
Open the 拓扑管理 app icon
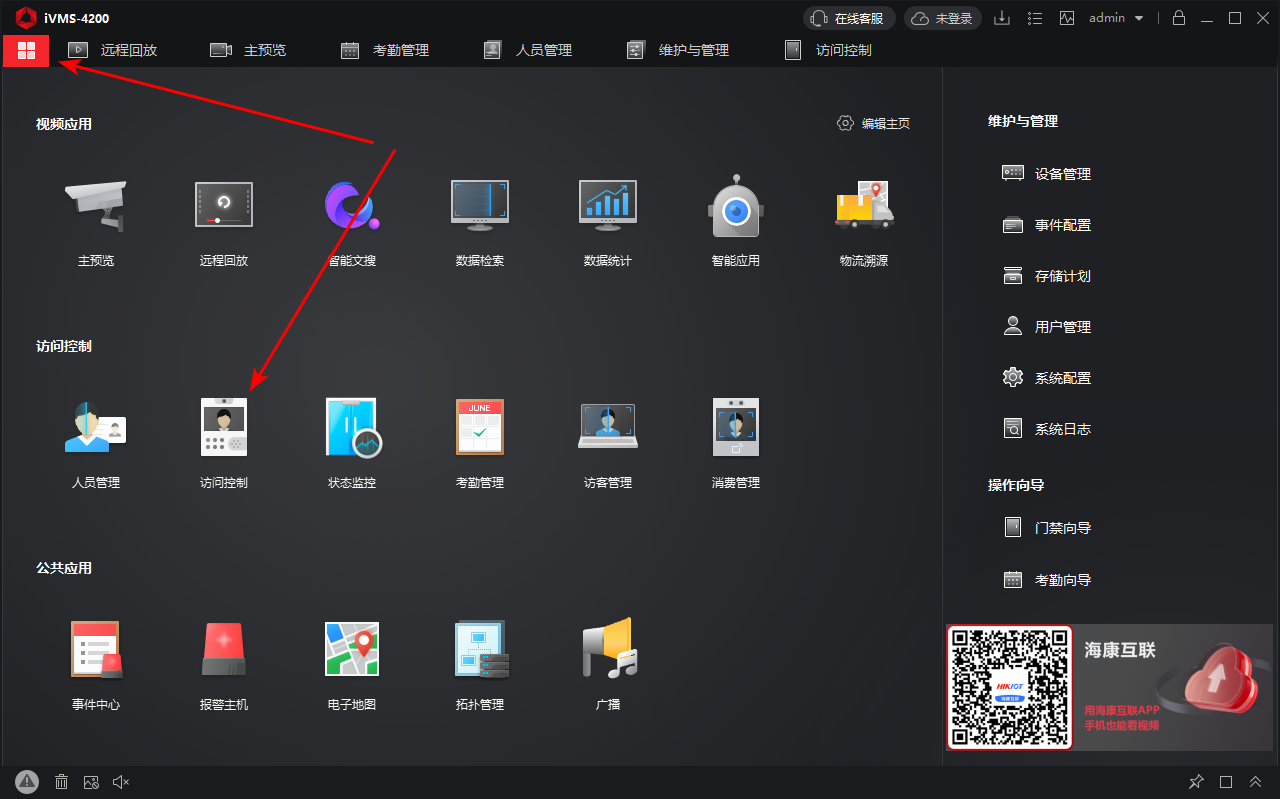pyautogui.click(x=480, y=650)
